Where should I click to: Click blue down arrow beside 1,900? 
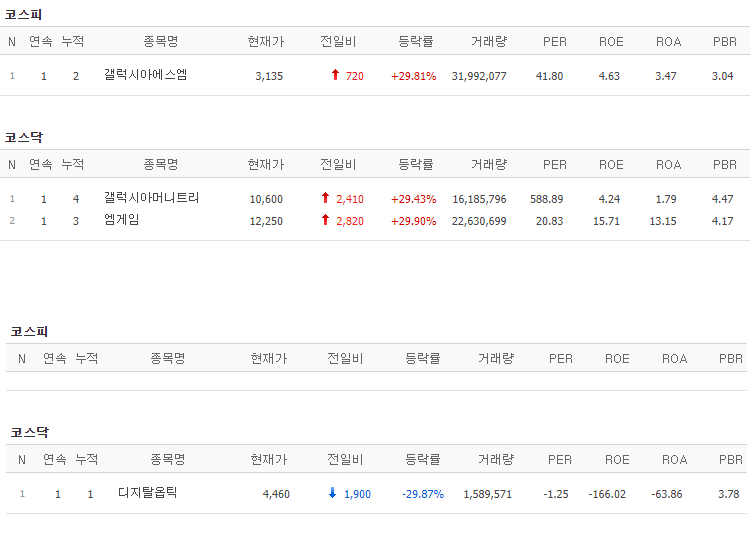[332, 493]
